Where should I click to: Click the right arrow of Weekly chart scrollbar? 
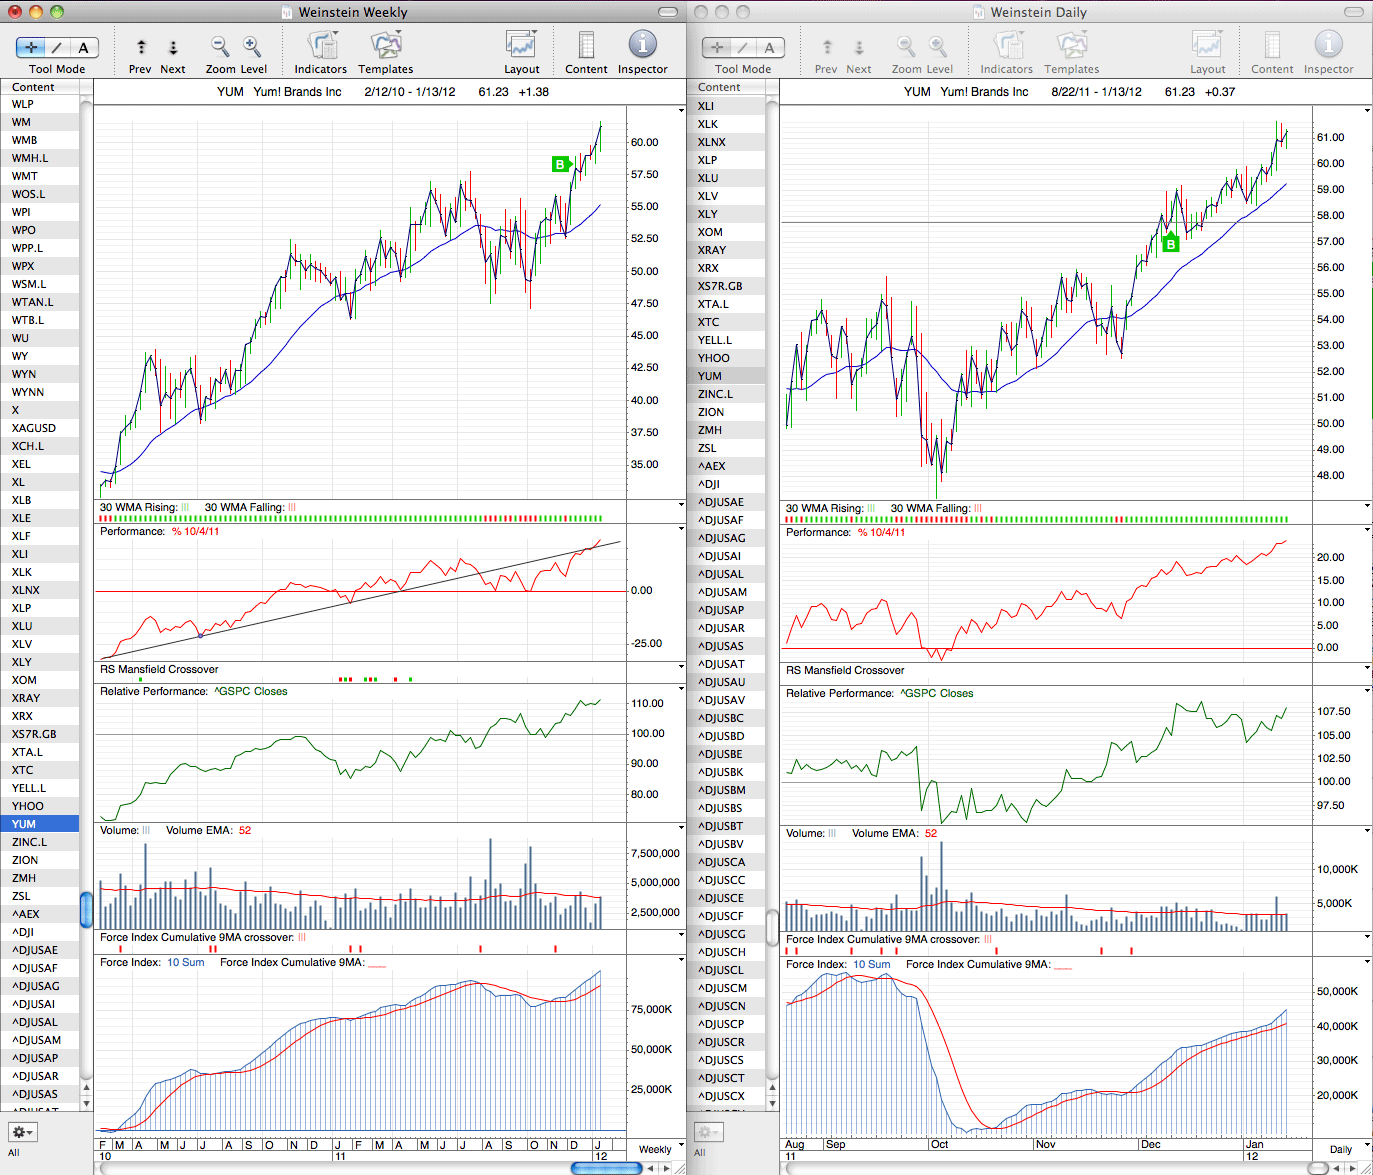[667, 1168]
